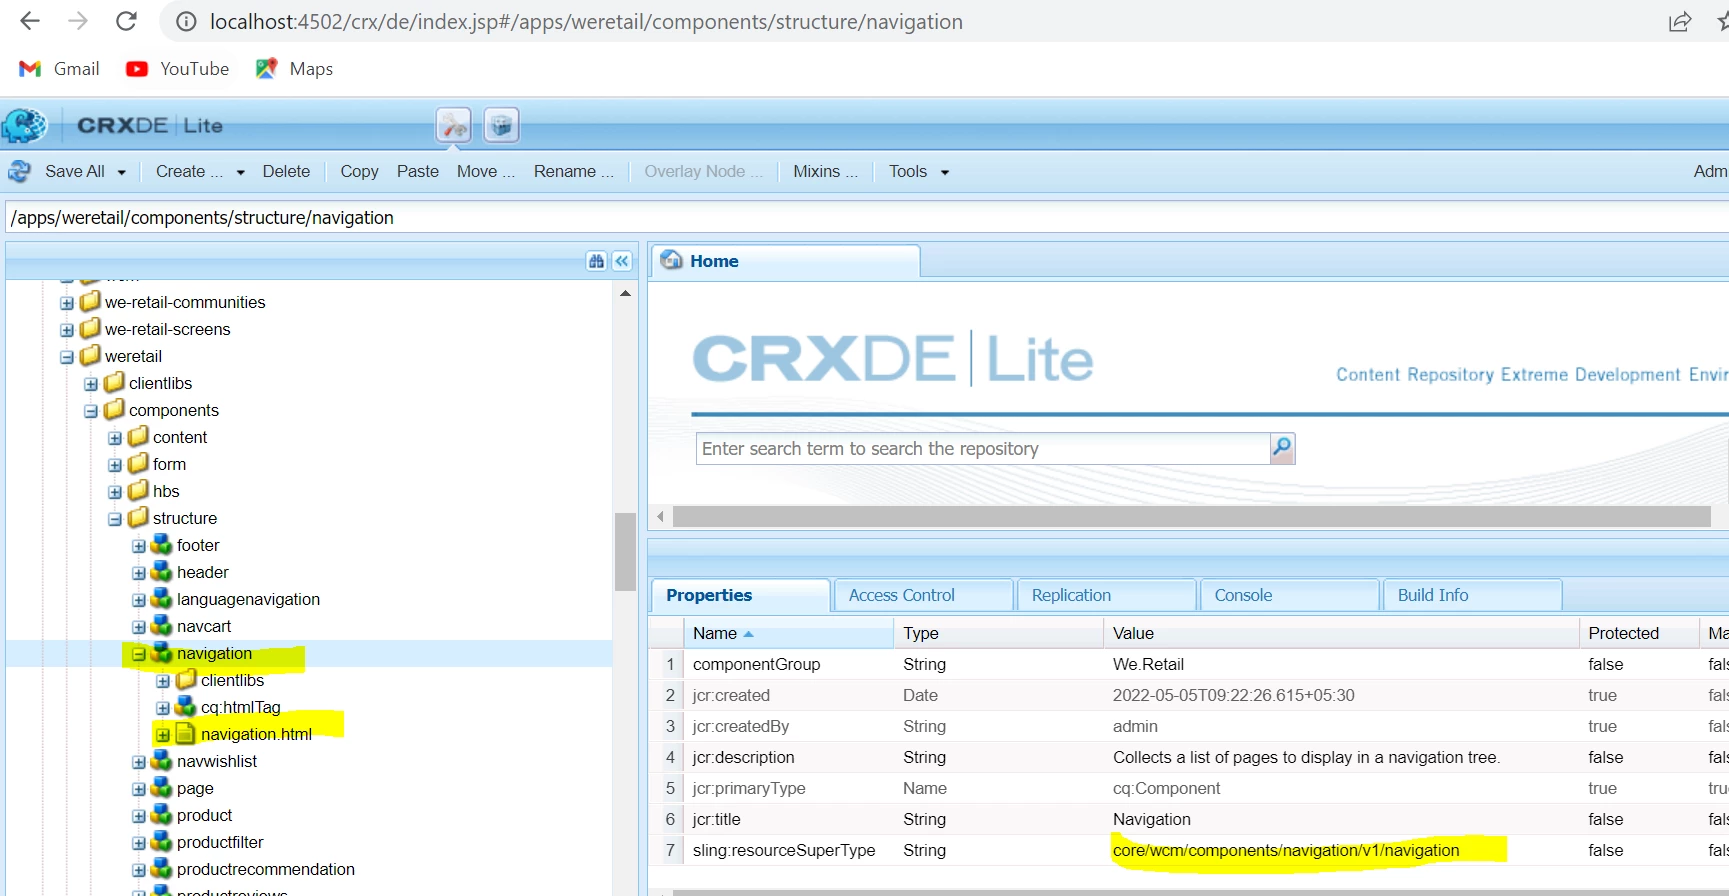Select the languagenavigation component icon
Screen dimensions: 1729x896
(161, 598)
